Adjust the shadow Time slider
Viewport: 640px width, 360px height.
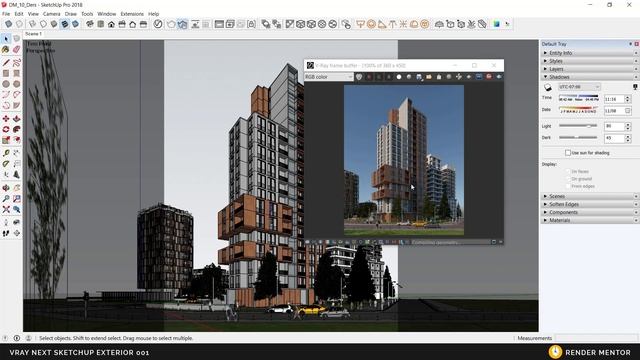[578, 98]
